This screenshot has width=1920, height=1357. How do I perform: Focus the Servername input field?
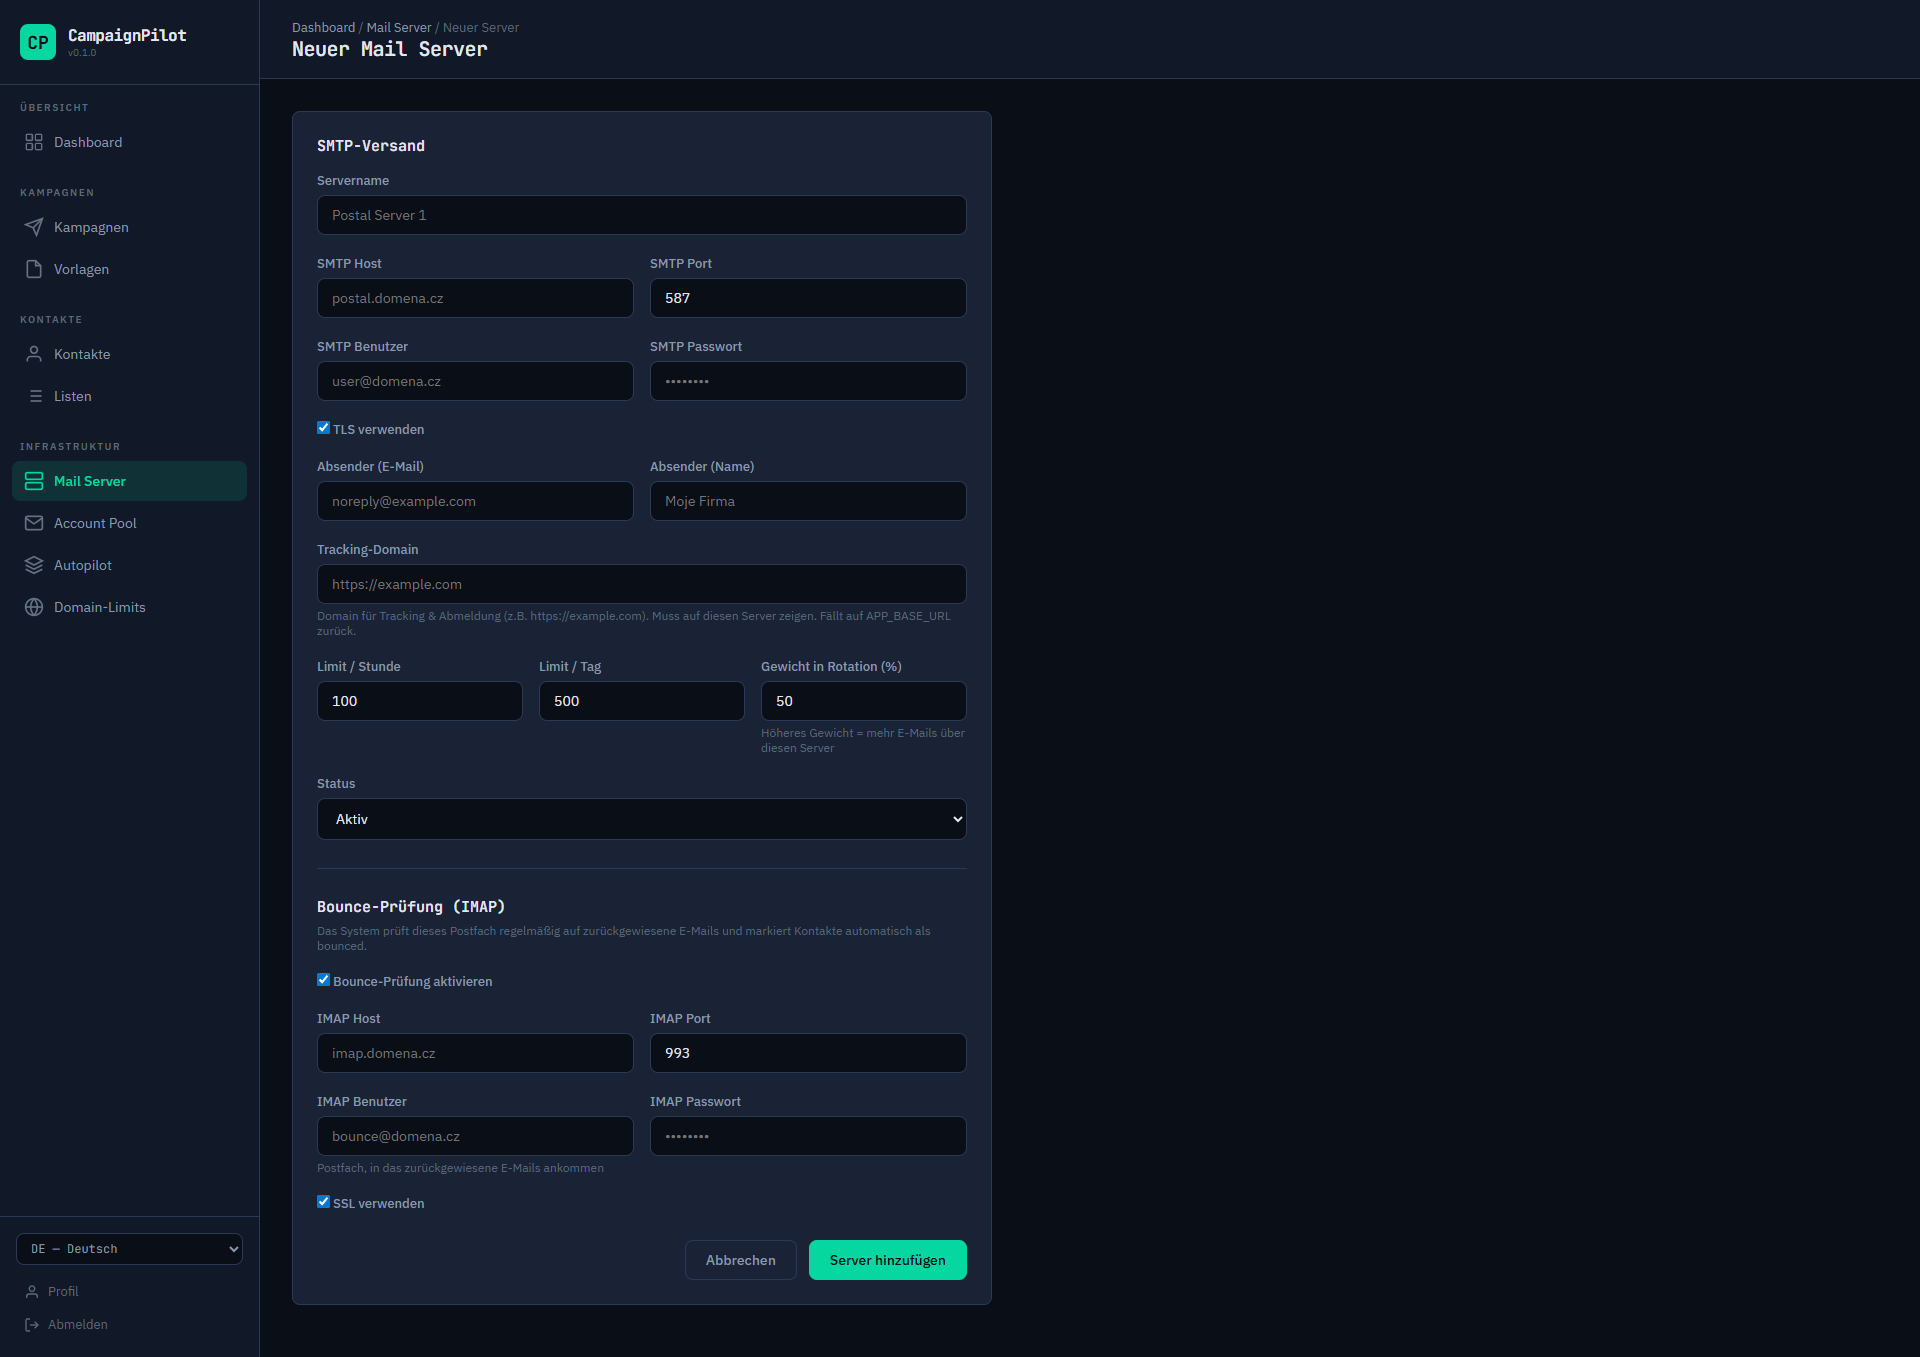pos(642,215)
